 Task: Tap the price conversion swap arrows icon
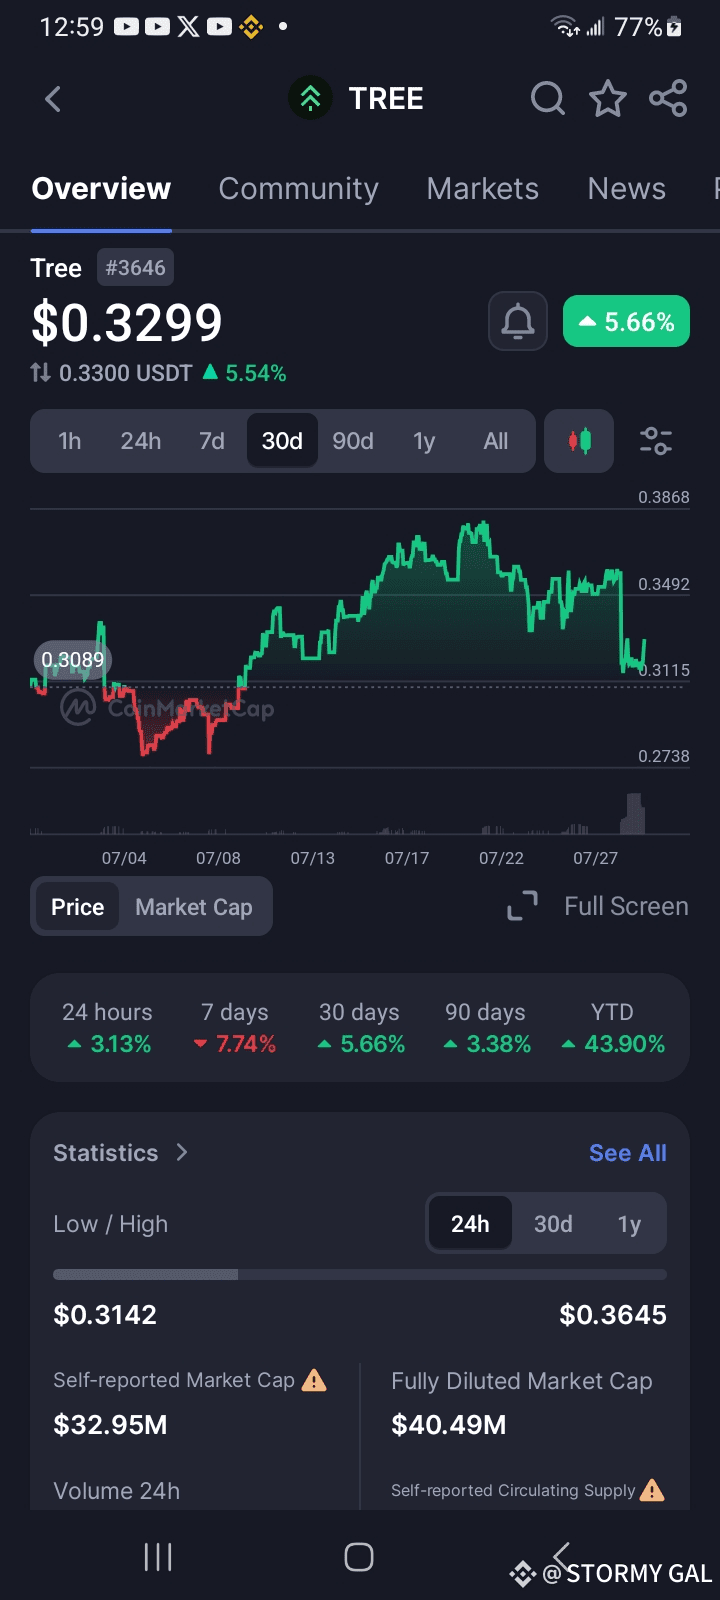(x=40, y=373)
